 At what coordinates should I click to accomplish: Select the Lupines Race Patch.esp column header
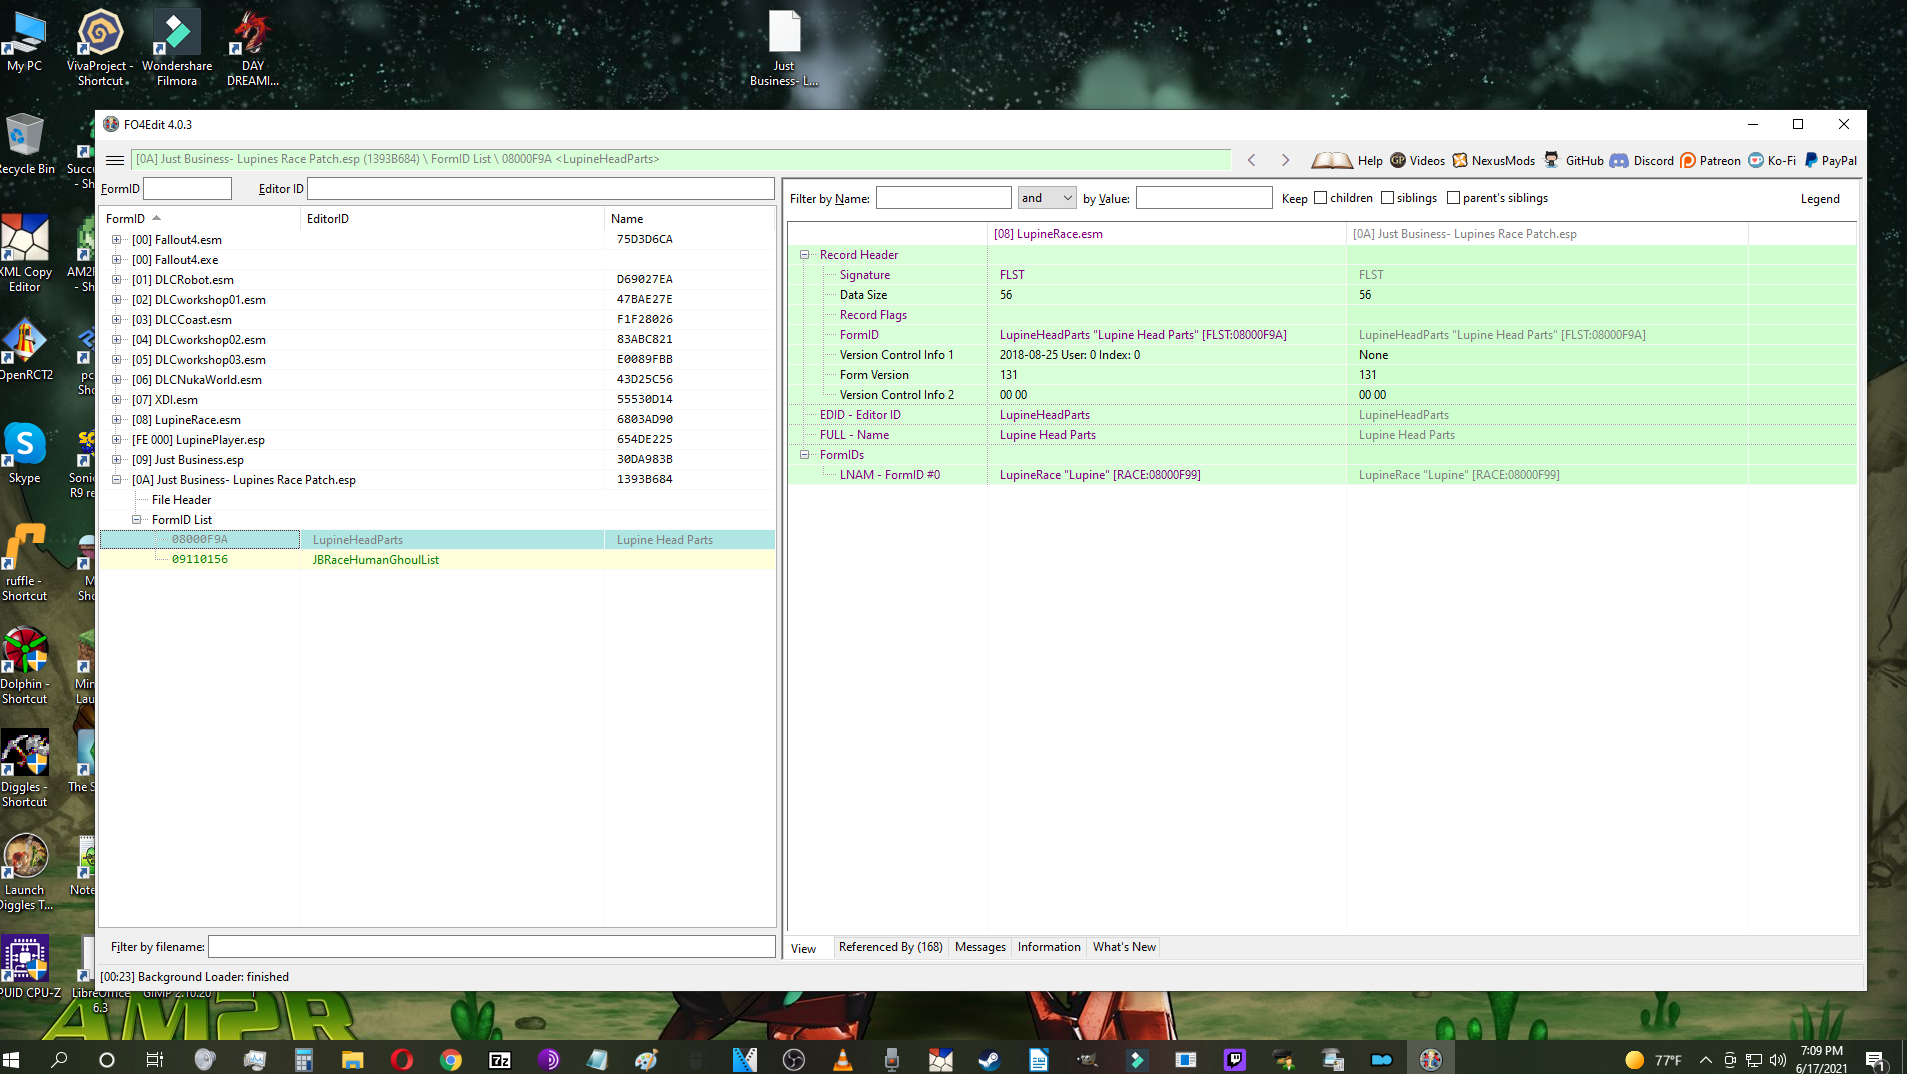(x=1547, y=234)
